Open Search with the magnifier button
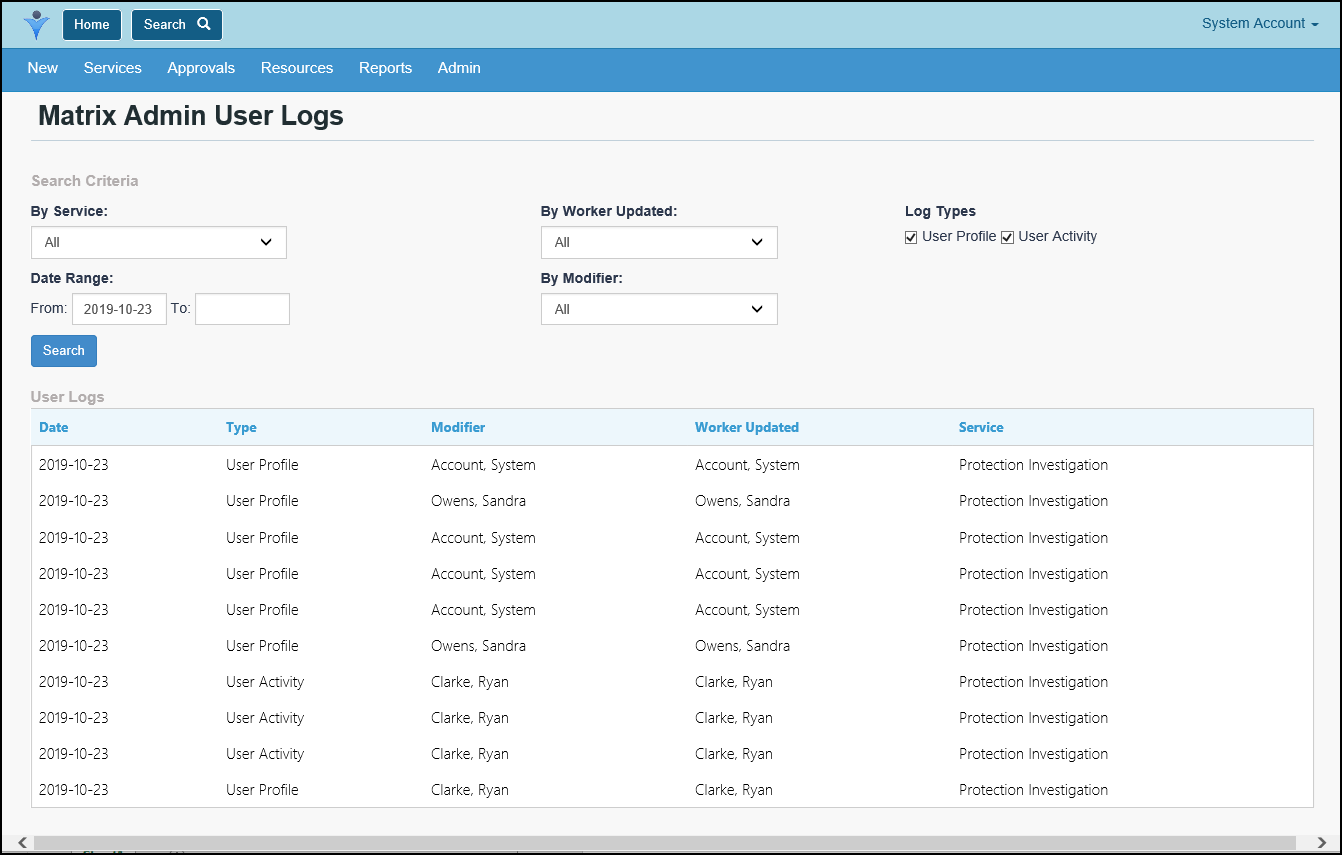Image resolution: width=1342 pixels, height=855 pixels. 177,25
